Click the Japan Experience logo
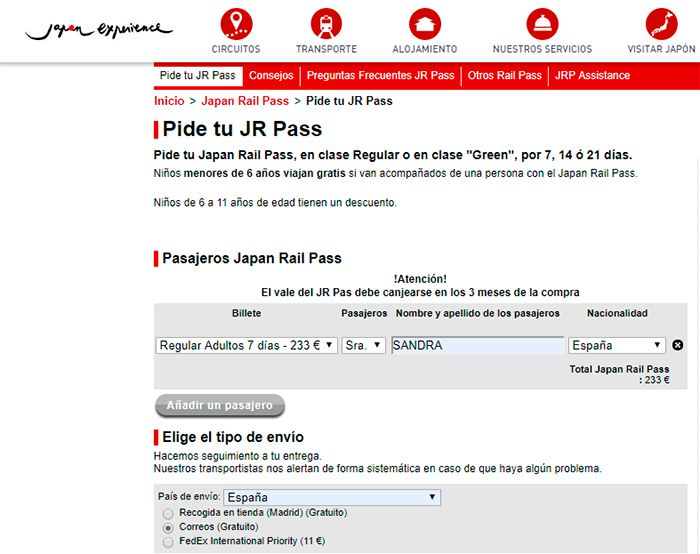700x554 pixels. tap(99, 30)
